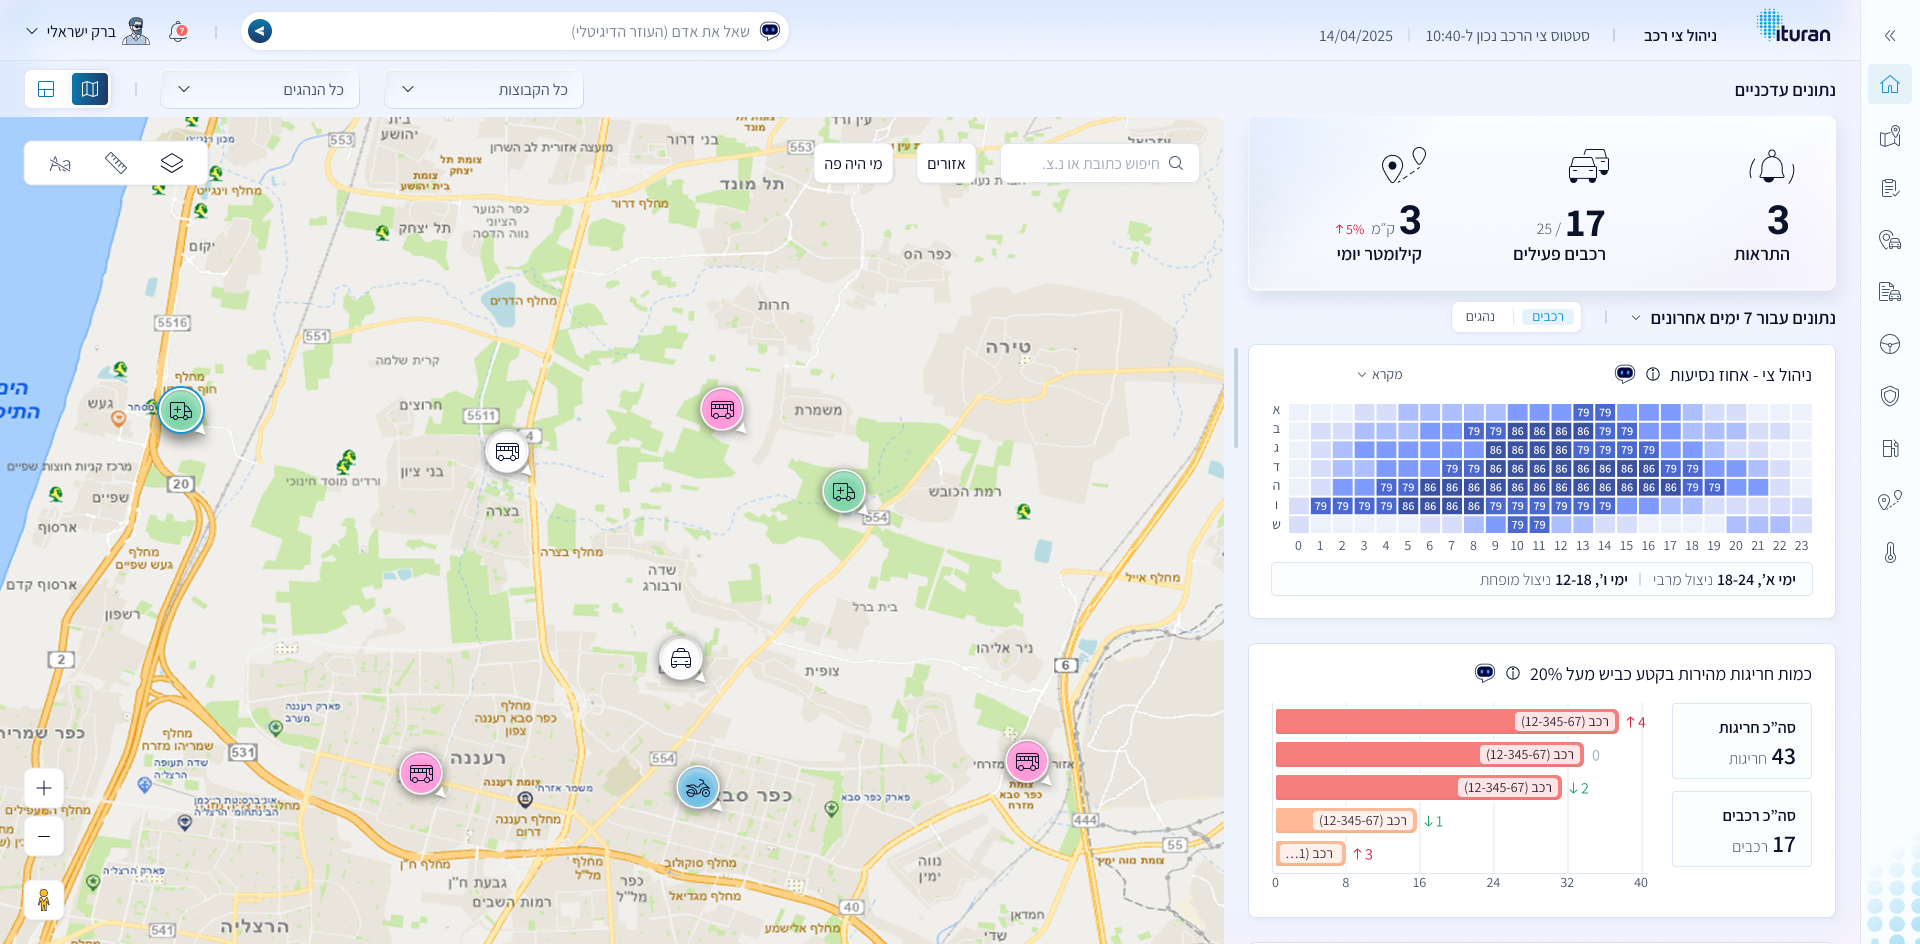Open the fuel pump section in sidebar

tap(1889, 448)
